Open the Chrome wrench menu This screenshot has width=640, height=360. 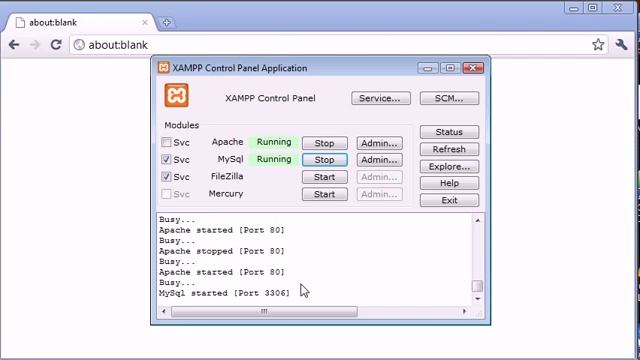(x=621, y=44)
